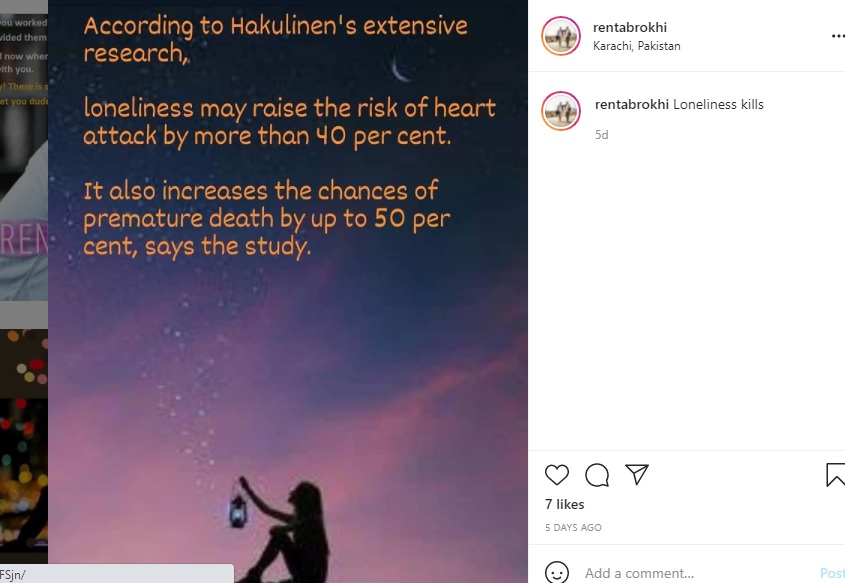Viewport: 845px width, 583px height.
Task: Share post with paper plane icon
Action: 637,474
